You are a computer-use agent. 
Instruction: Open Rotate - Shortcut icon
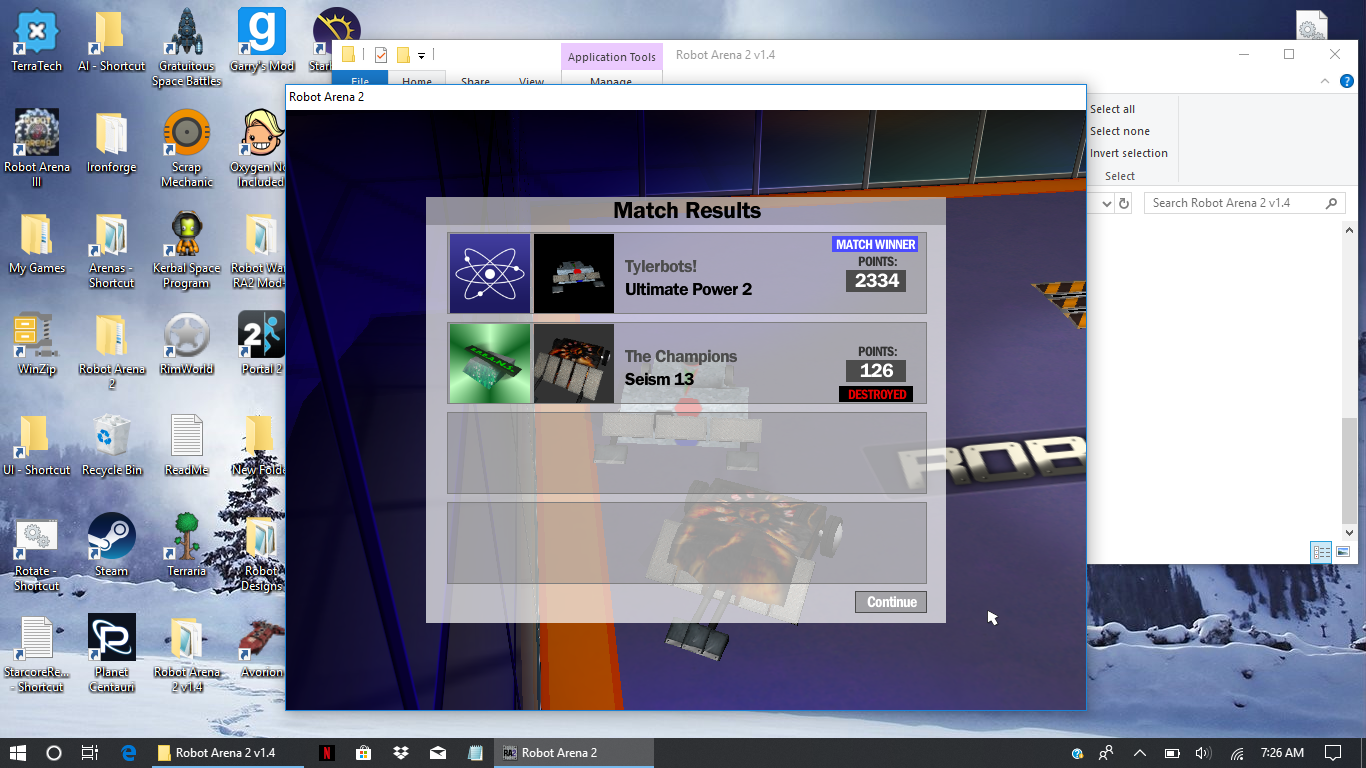click(x=36, y=552)
